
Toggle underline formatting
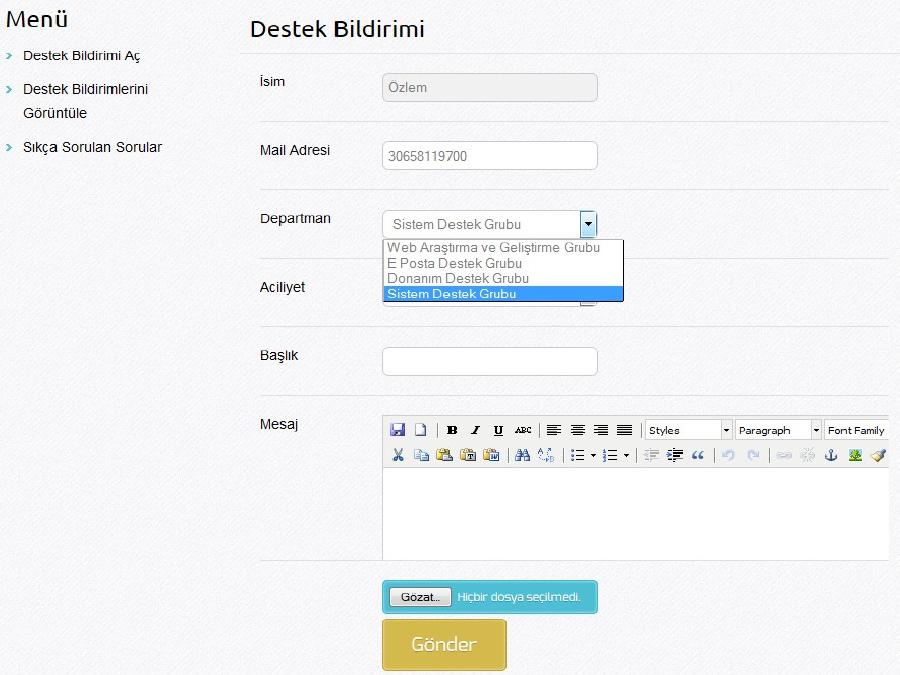coord(498,430)
